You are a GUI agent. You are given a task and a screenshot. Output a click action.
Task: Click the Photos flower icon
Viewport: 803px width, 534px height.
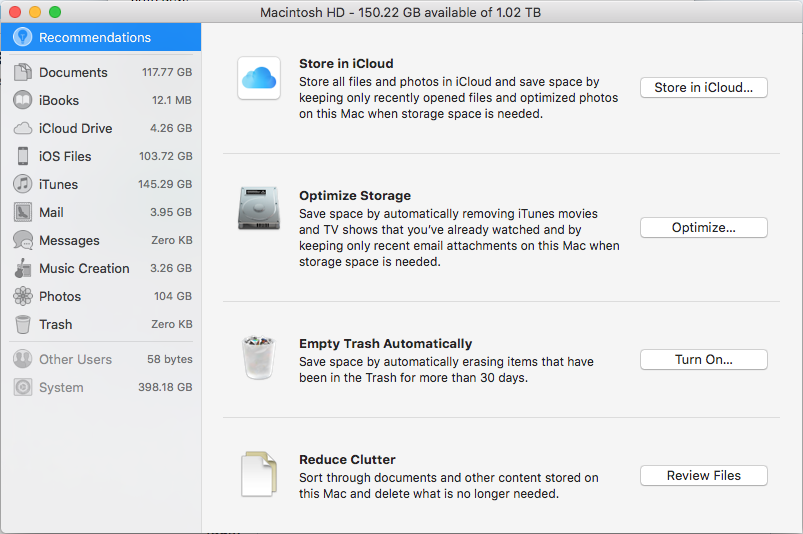pyautogui.click(x=23, y=296)
